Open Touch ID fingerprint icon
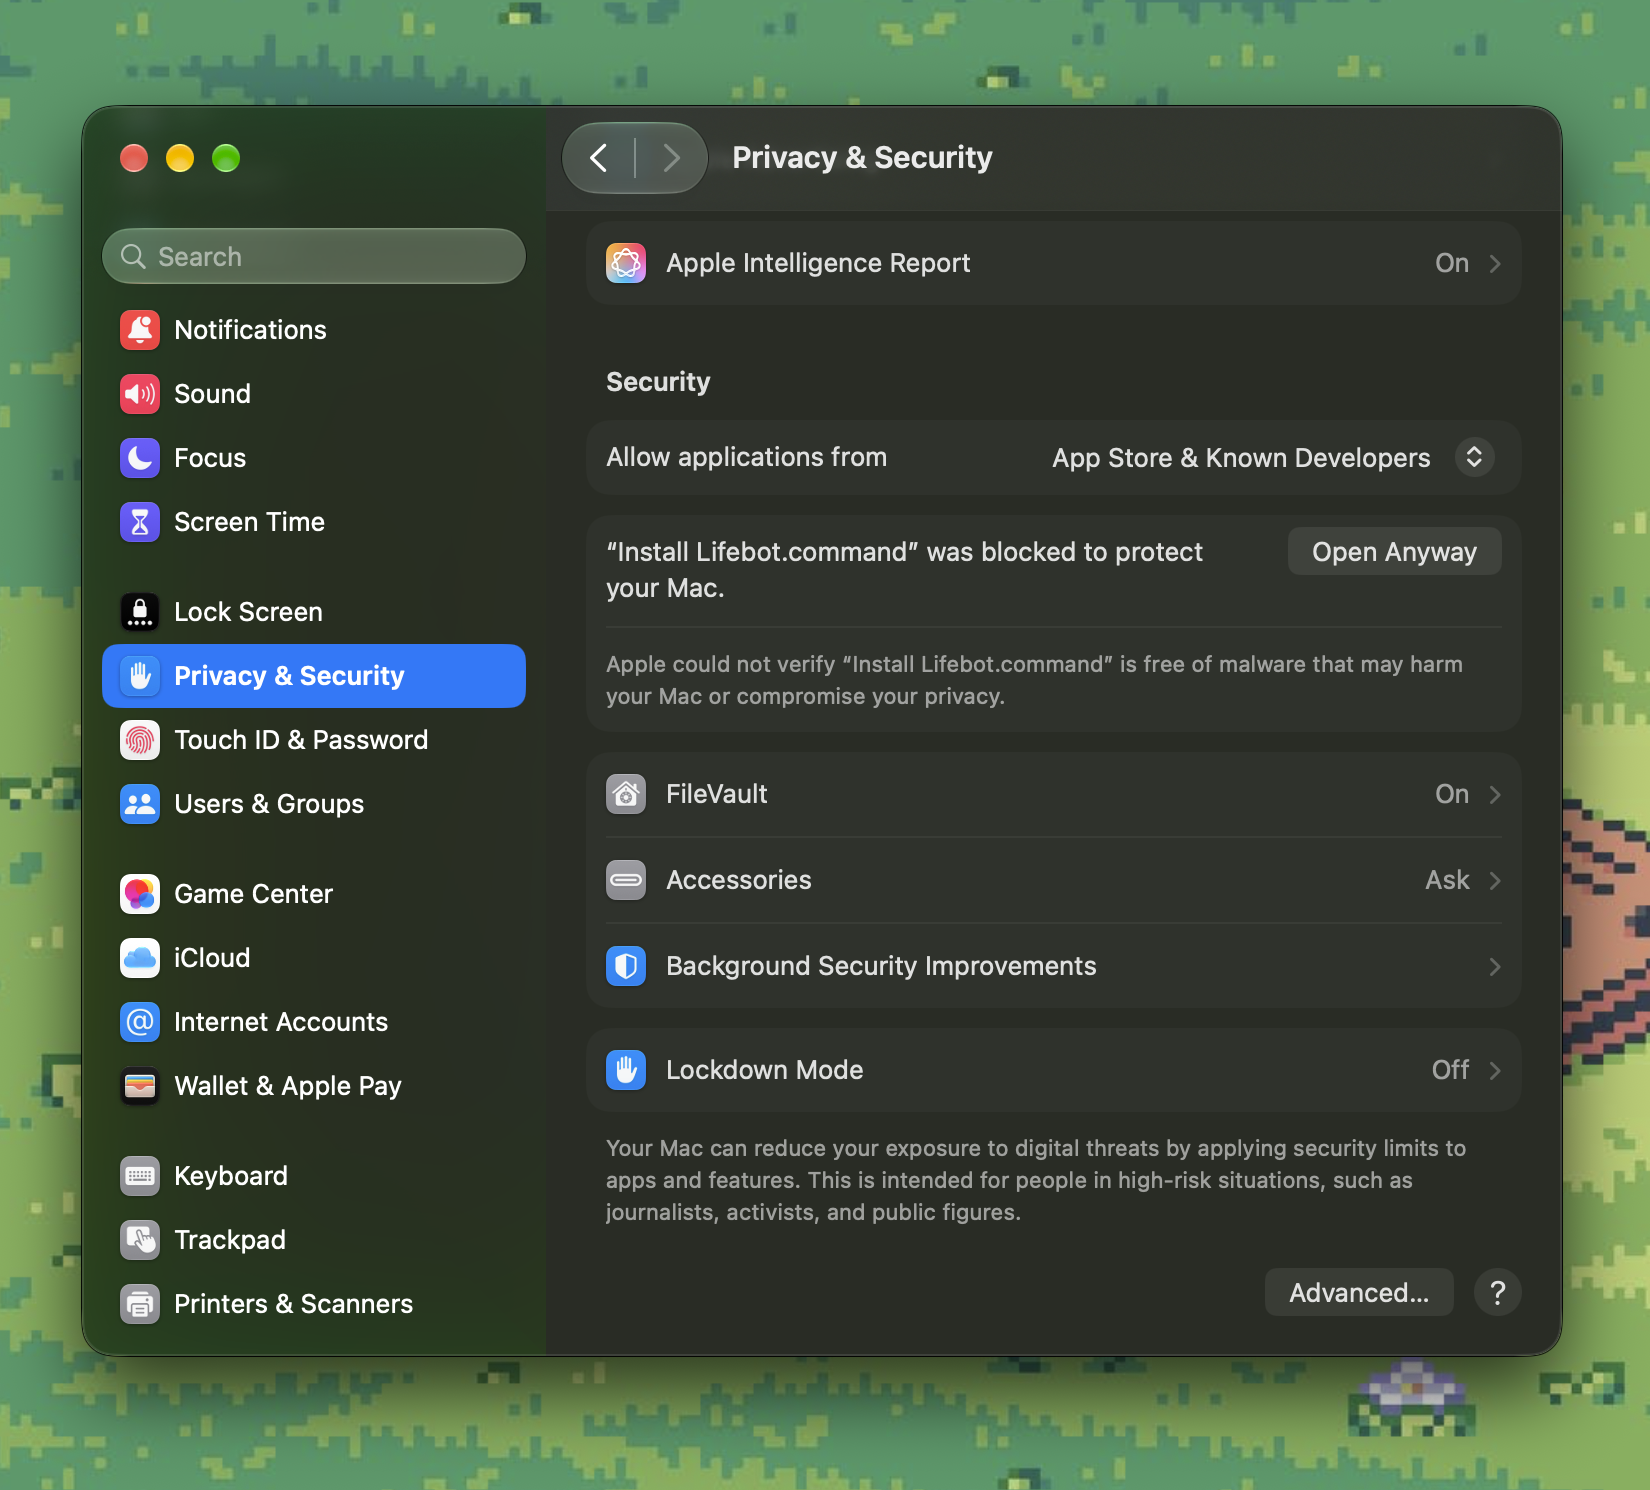Image resolution: width=1650 pixels, height=1490 pixels. coord(140,740)
